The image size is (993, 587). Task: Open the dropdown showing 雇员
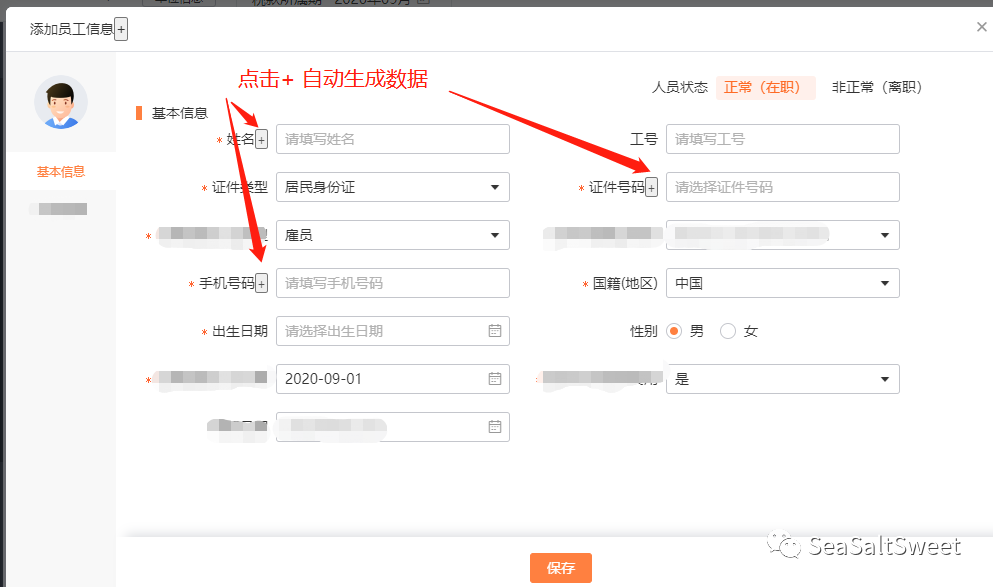click(x=393, y=235)
